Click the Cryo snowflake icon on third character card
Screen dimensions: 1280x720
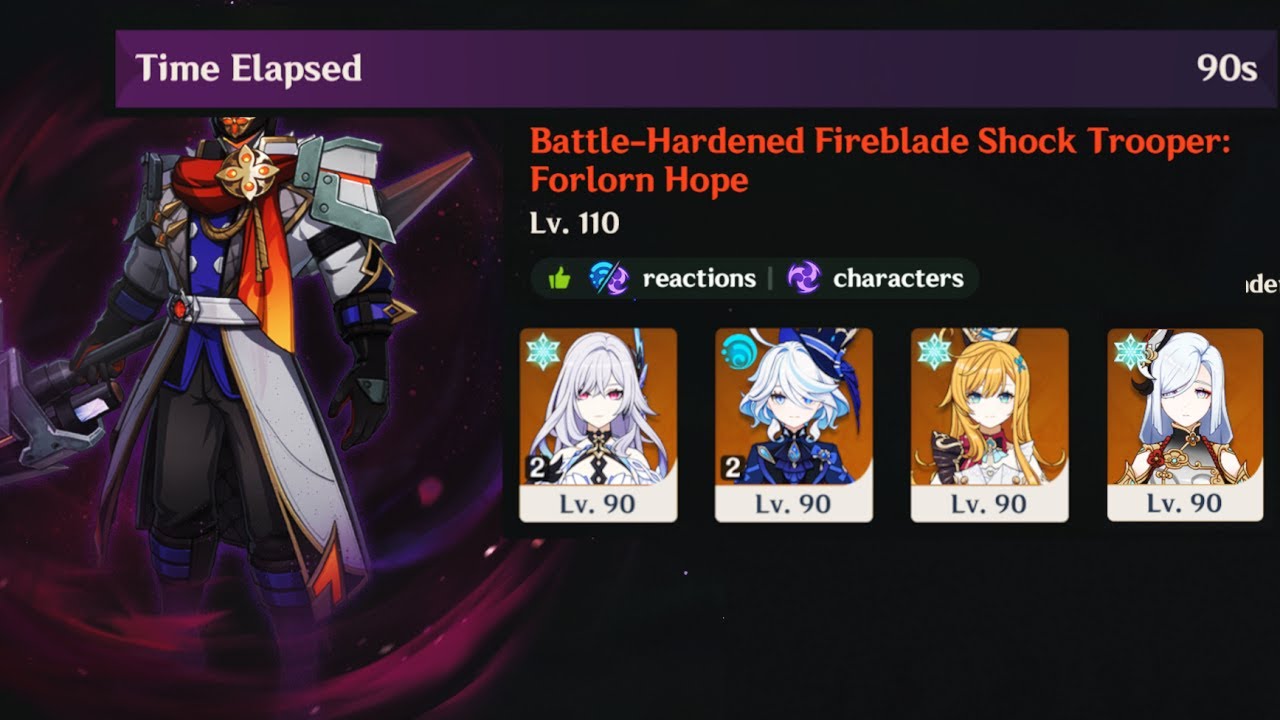click(x=935, y=352)
